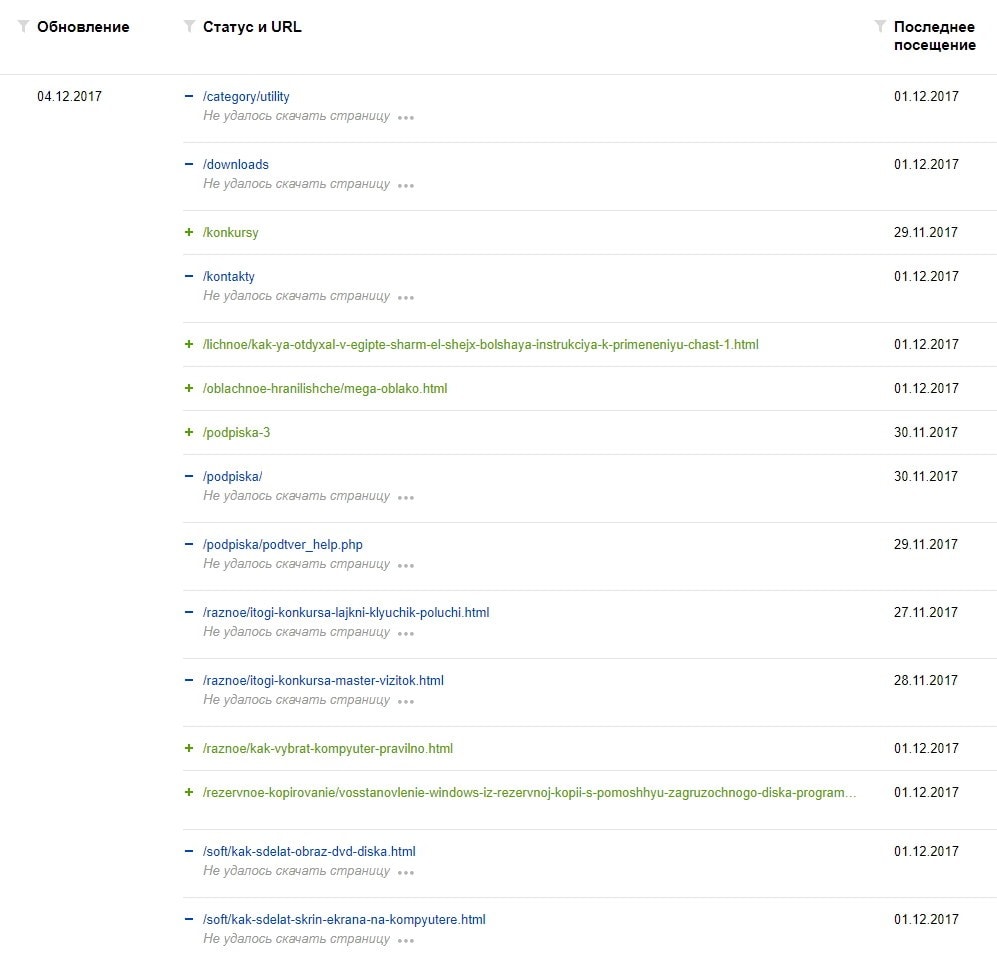Viewport: 997px width, 964px height.
Task: Click the Статус и URL column header
Action: pyautogui.click(x=252, y=27)
